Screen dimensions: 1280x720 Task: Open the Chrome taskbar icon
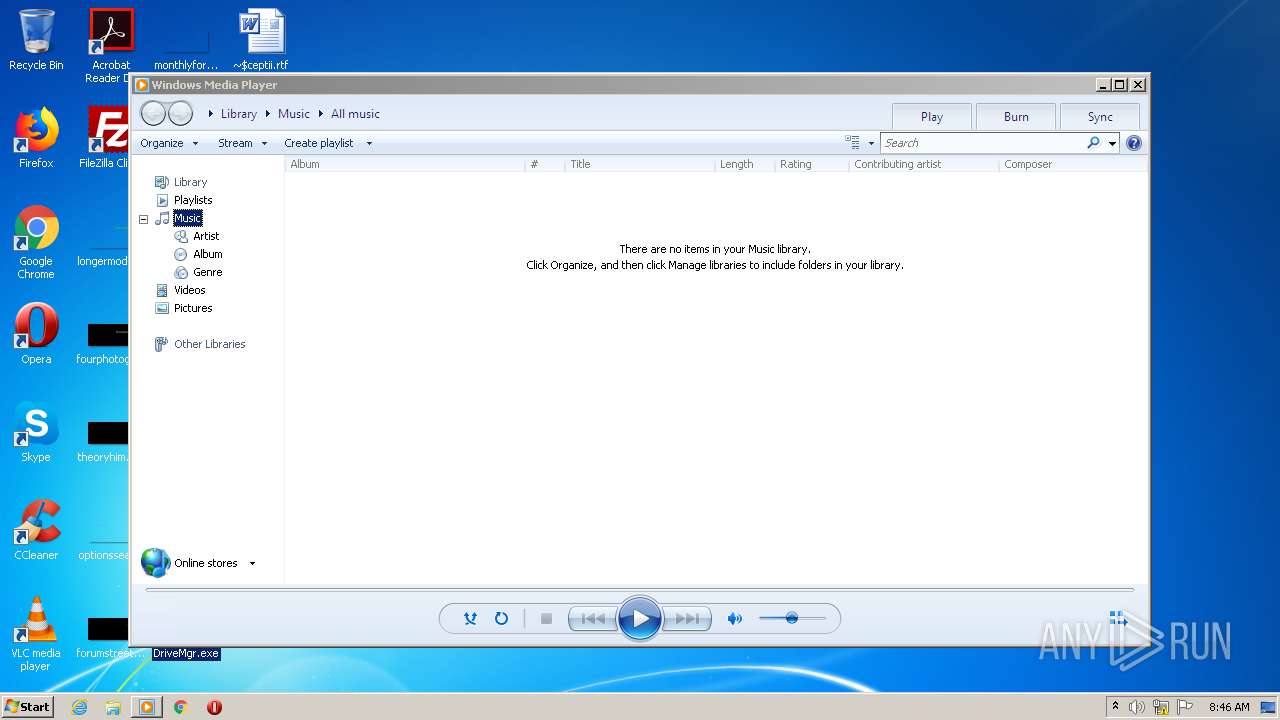(x=180, y=707)
